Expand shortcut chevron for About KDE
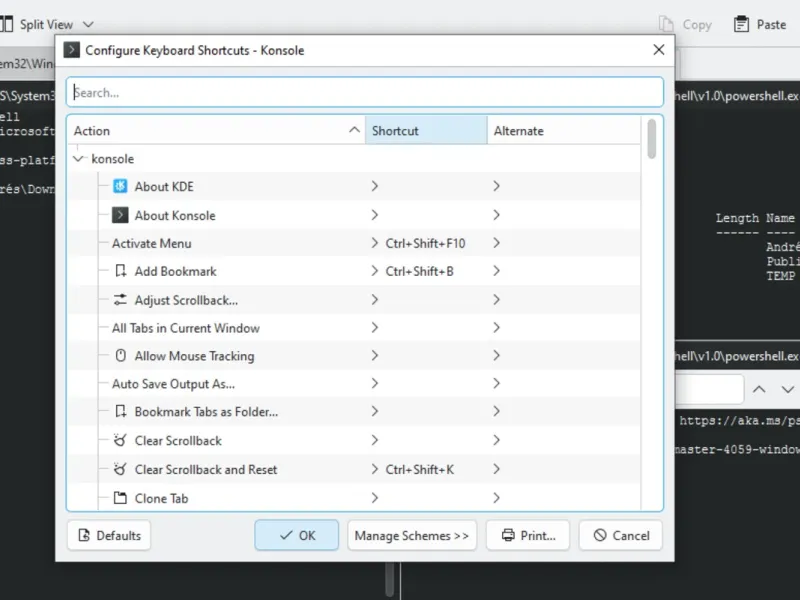 click(374, 186)
